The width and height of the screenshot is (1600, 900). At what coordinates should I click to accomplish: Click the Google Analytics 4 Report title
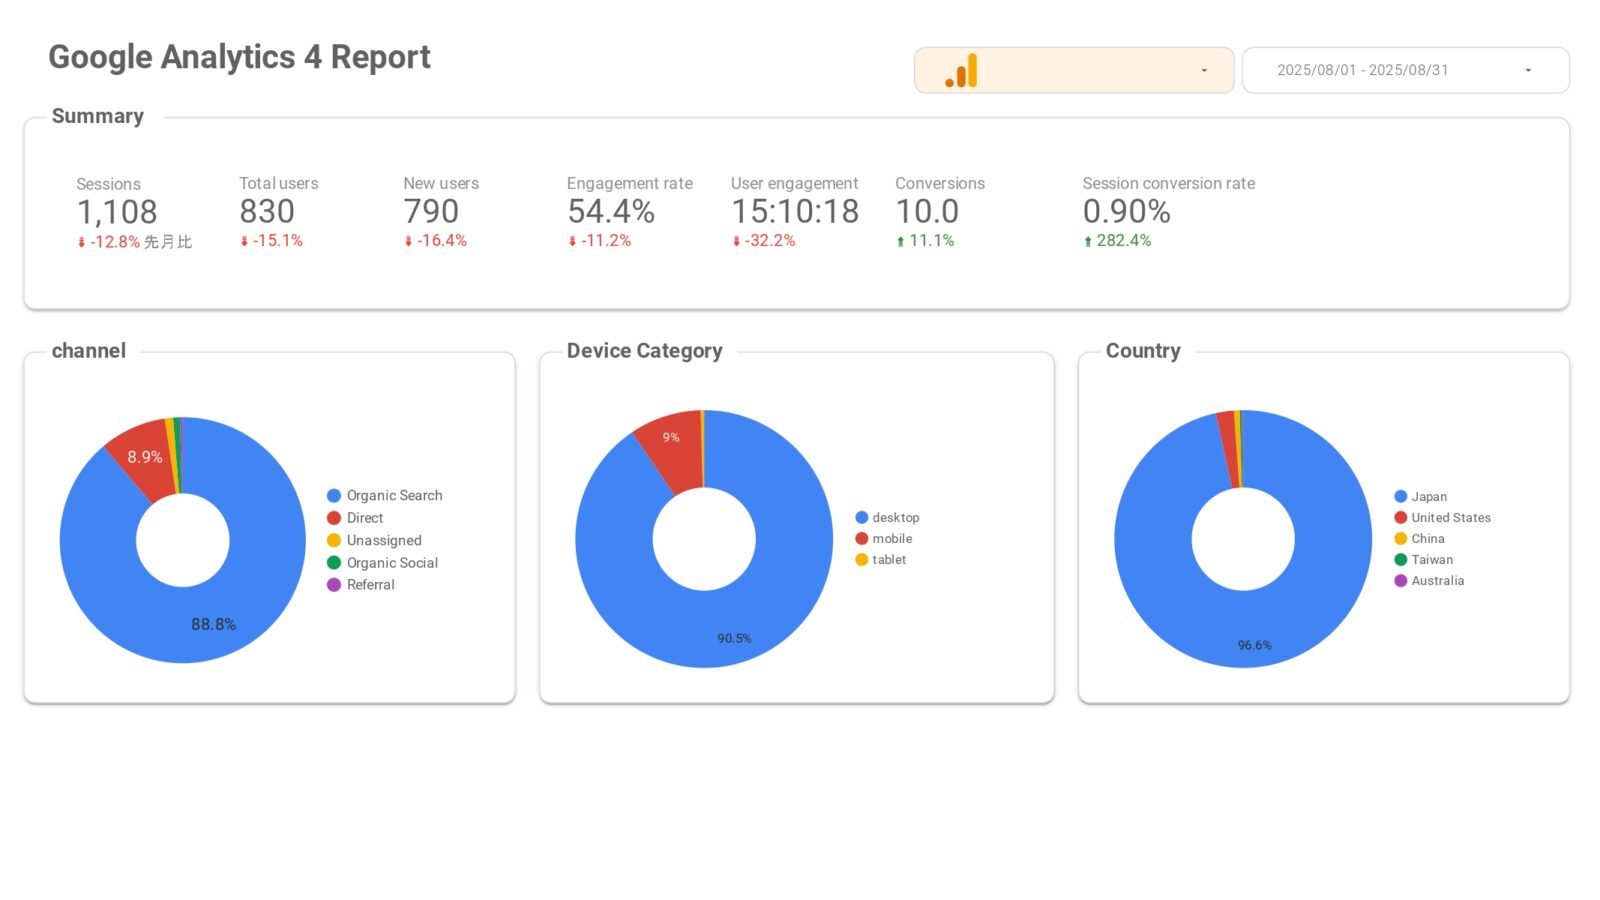coord(239,57)
